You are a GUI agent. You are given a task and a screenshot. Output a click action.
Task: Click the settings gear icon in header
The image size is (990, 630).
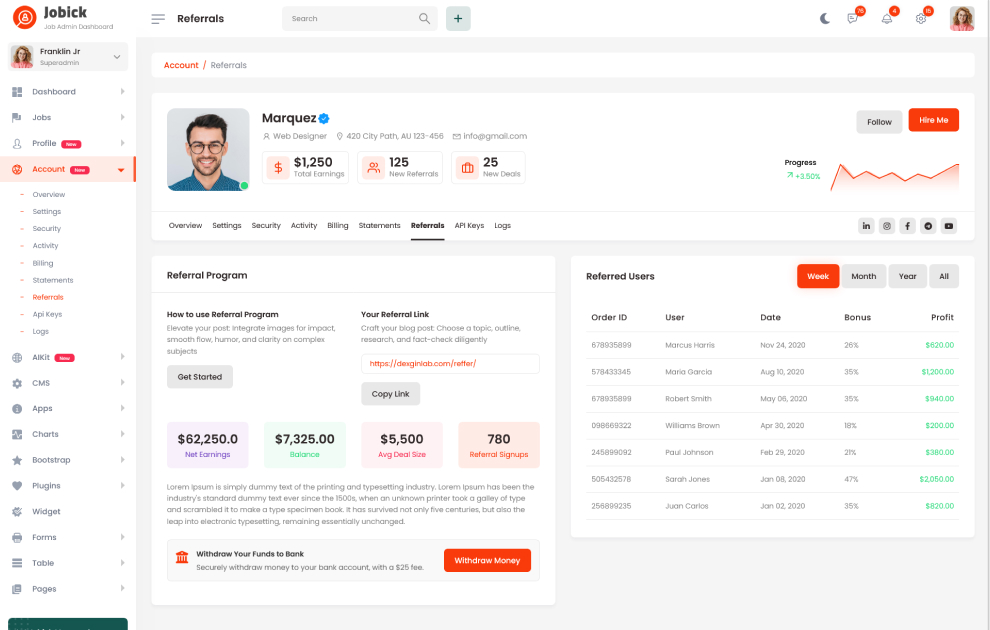click(921, 18)
